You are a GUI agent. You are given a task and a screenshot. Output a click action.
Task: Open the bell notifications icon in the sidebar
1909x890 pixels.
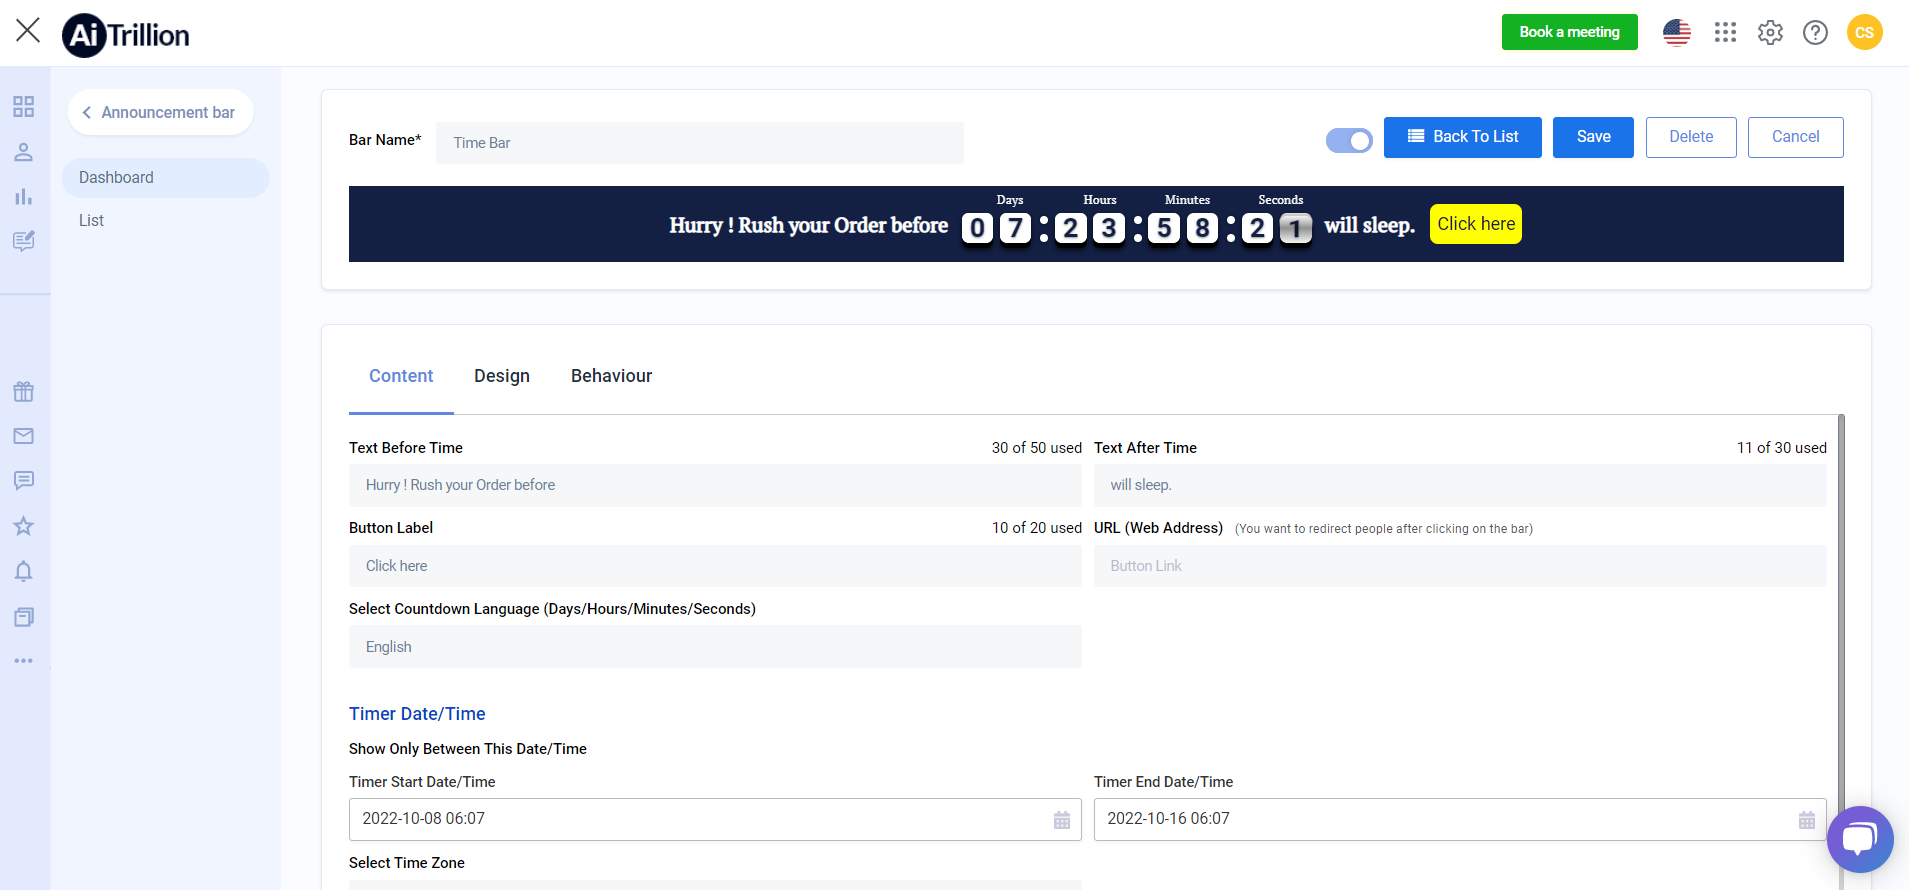(24, 571)
